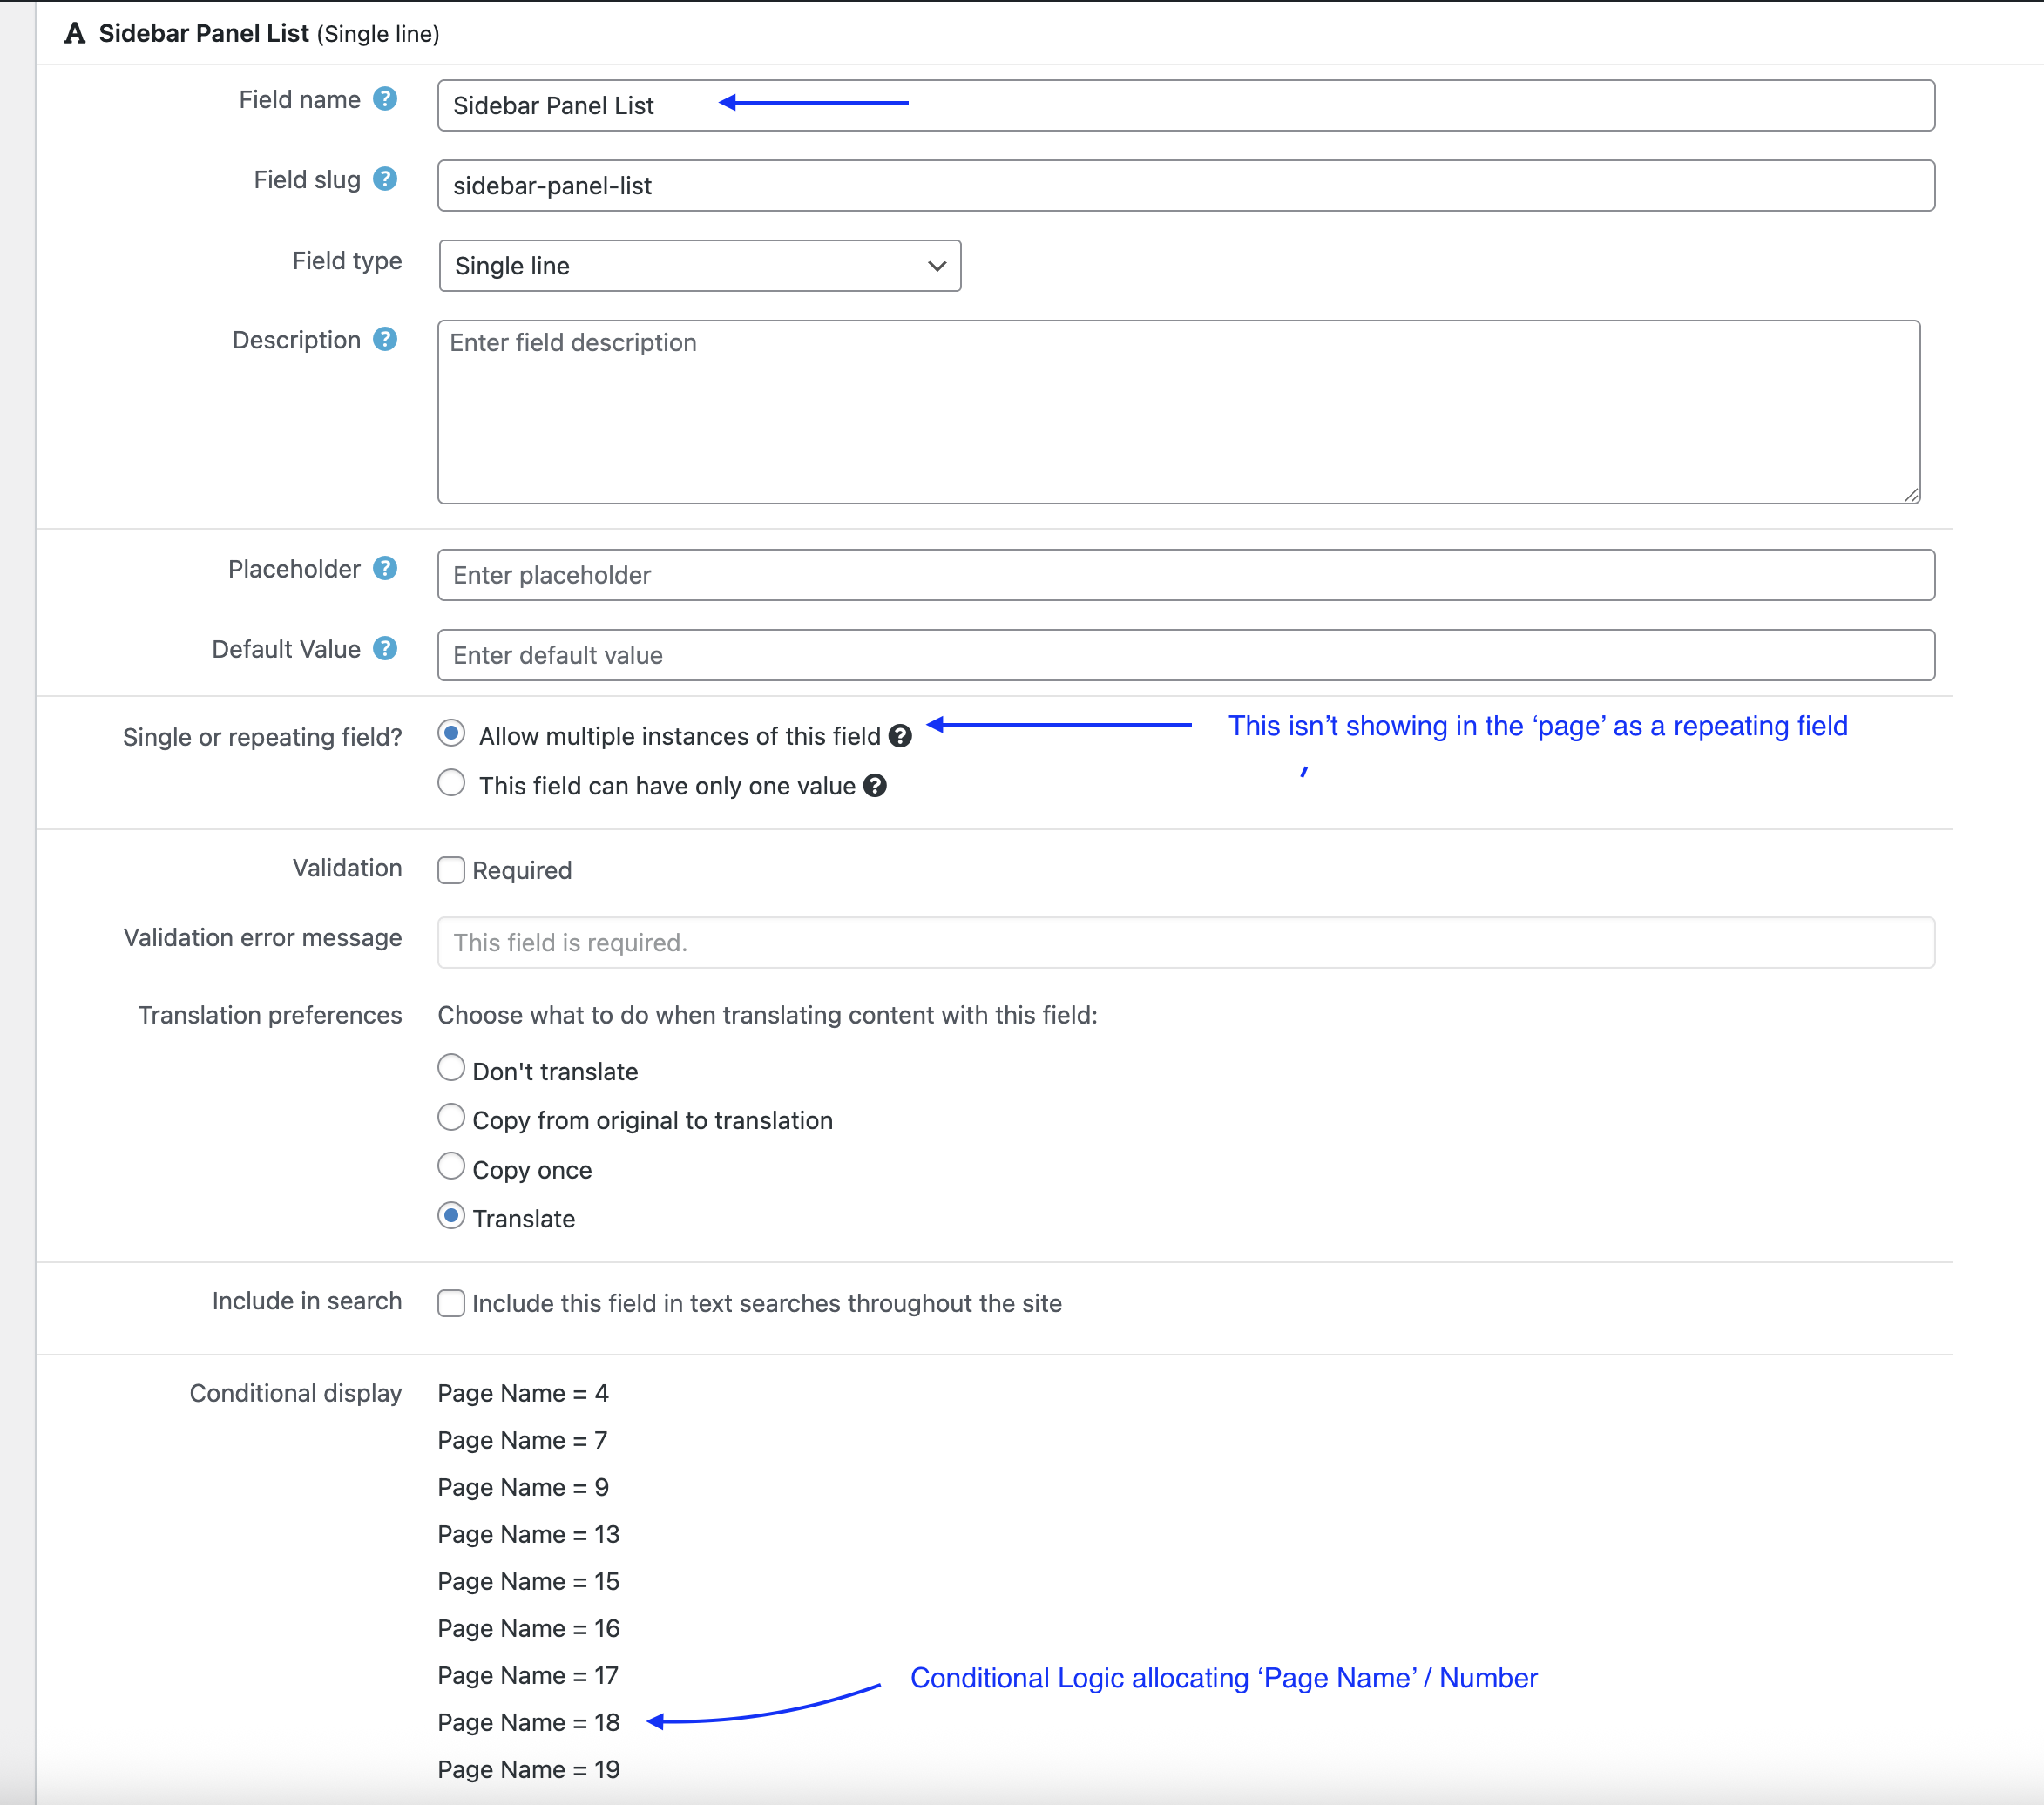Tick the Required validation checkbox
Screen dimensions: 2044x1805
pyautogui.click(x=452, y=870)
